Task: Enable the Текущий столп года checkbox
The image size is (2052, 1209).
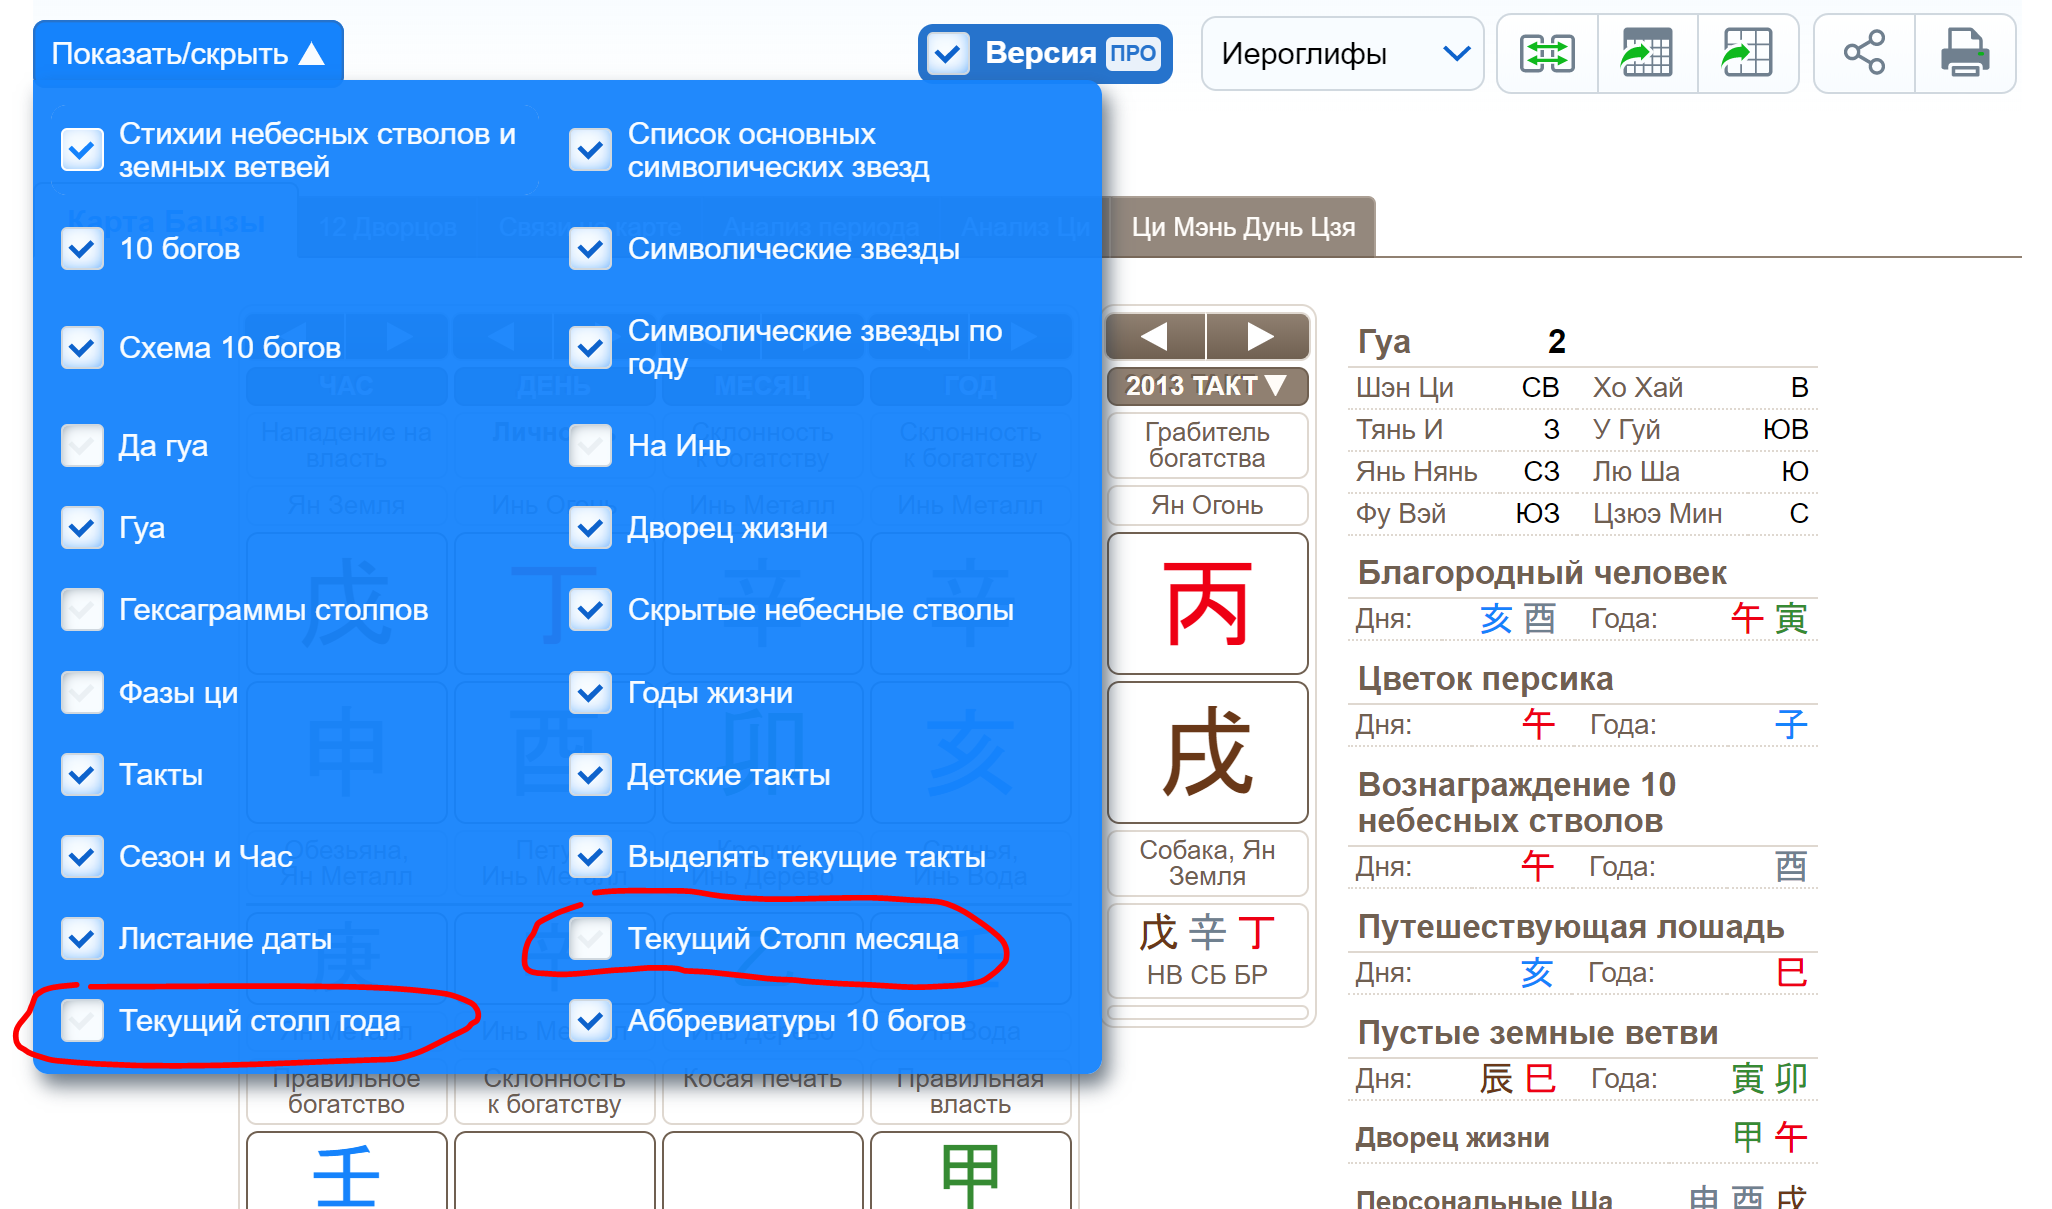Action: (x=82, y=1021)
